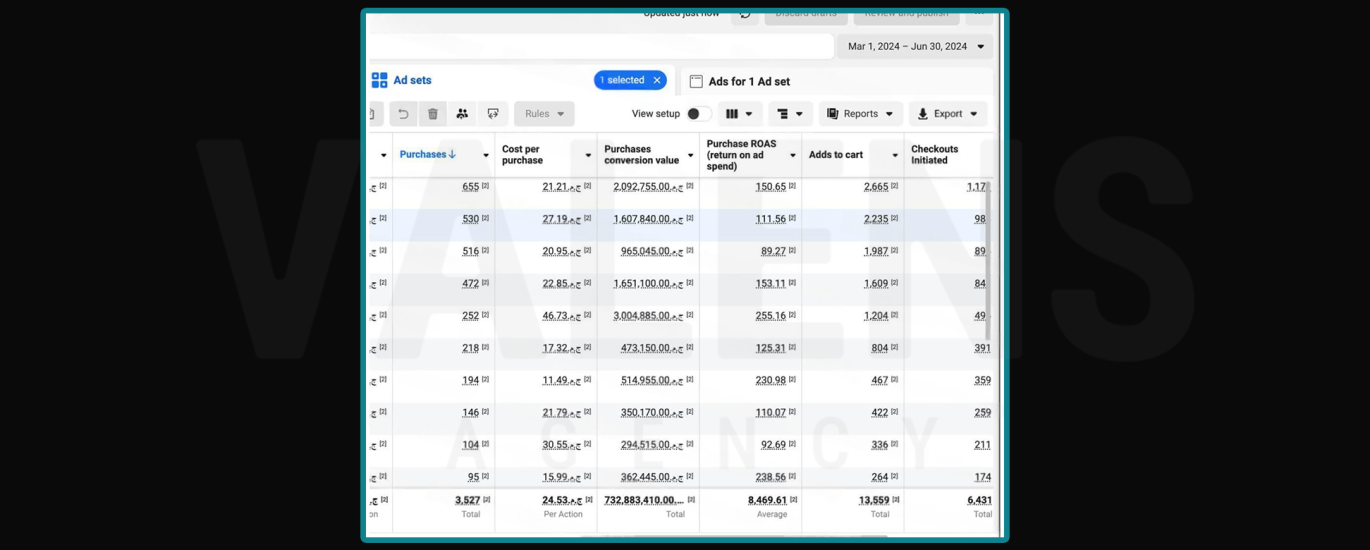Click the purchases value 146
This screenshot has height=550, width=1370.
pyautogui.click(x=470, y=412)
